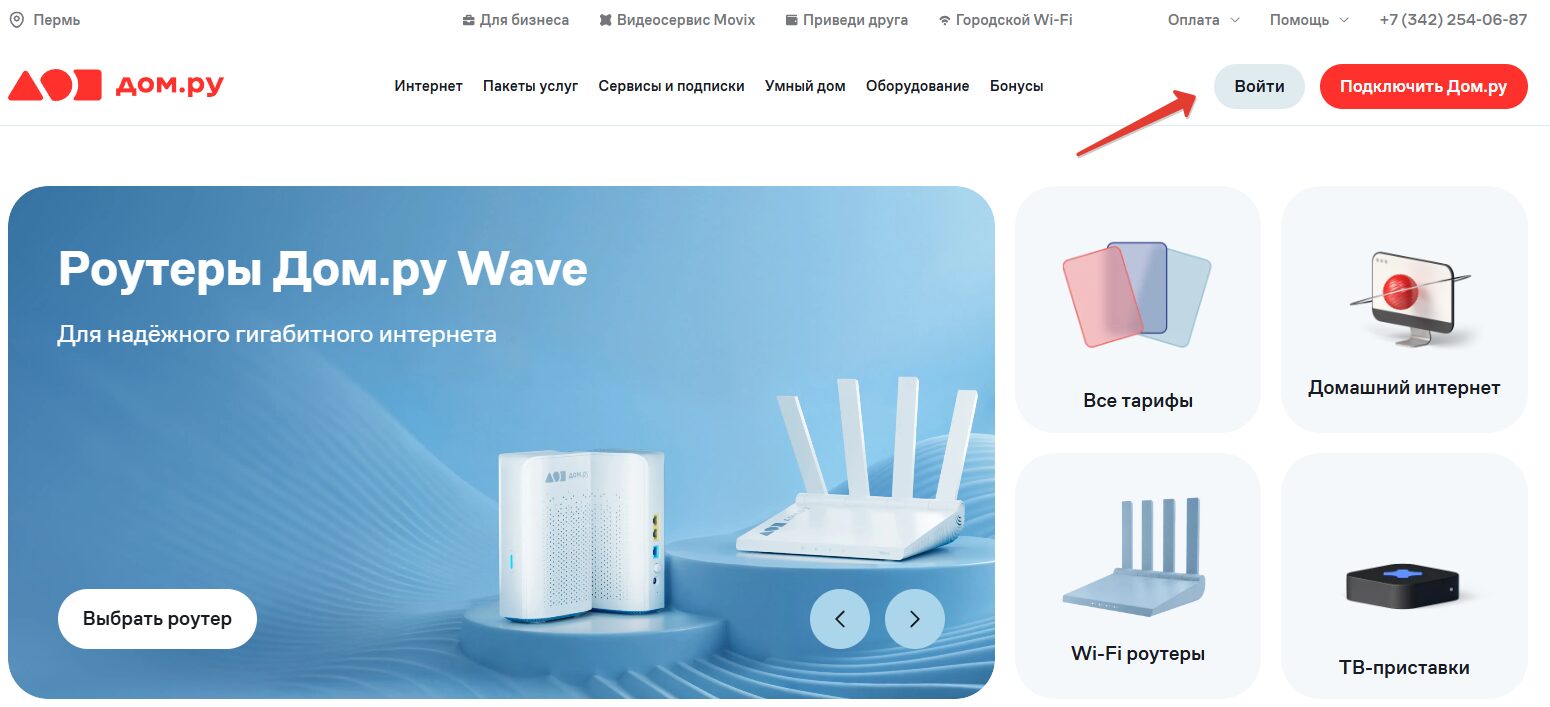Open the Домашний интернет monitor tile
The height and width of the screenshot is (707, 1550).
click(1404, 309)
